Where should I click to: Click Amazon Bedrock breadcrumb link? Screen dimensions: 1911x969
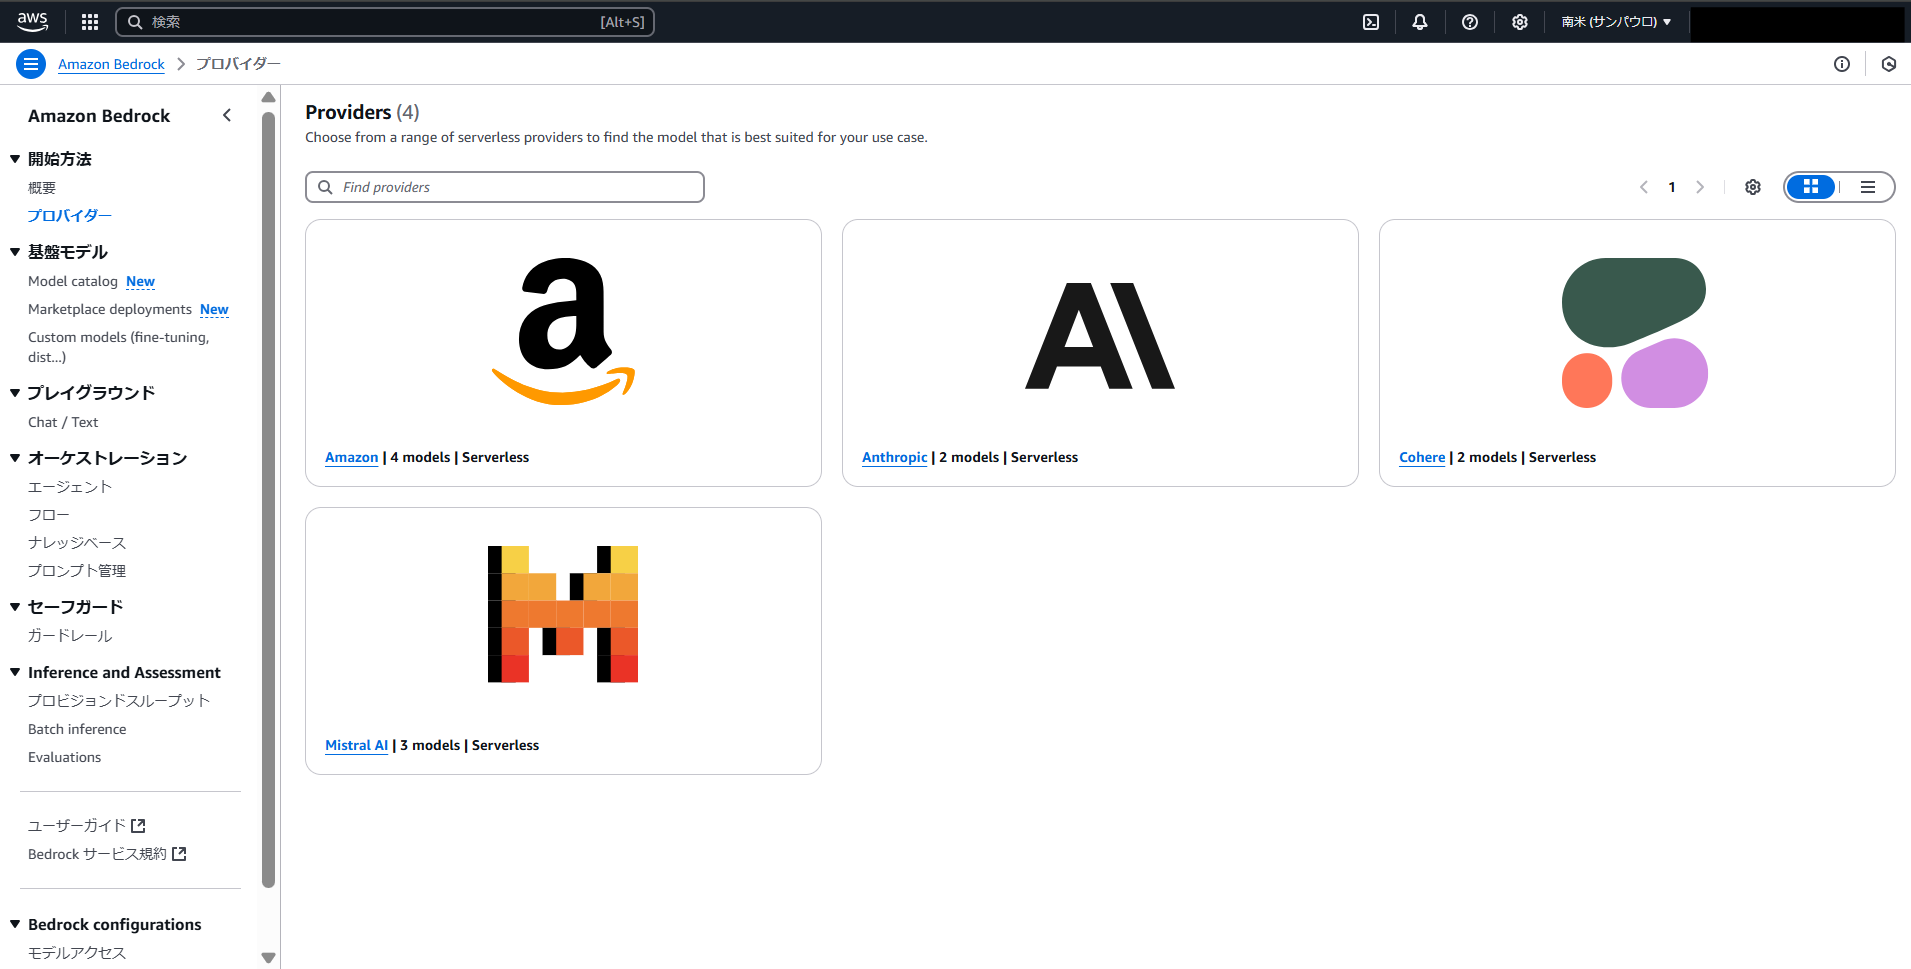pyautogui.click(x=111, y=64)
